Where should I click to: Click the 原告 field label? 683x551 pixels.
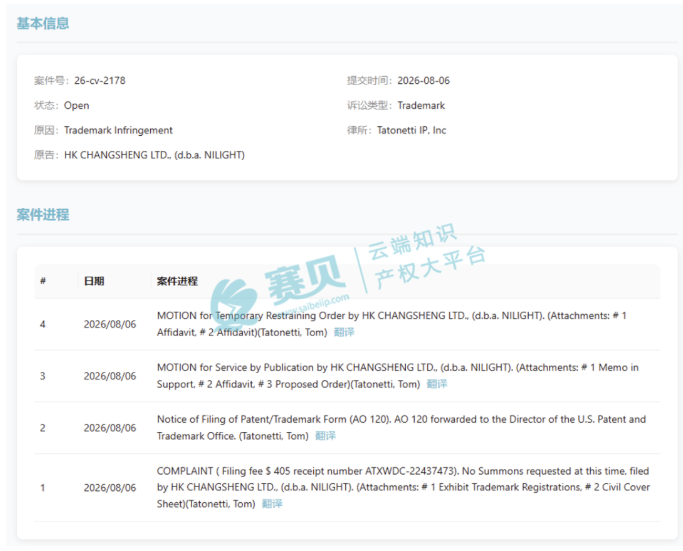(47, 155)
